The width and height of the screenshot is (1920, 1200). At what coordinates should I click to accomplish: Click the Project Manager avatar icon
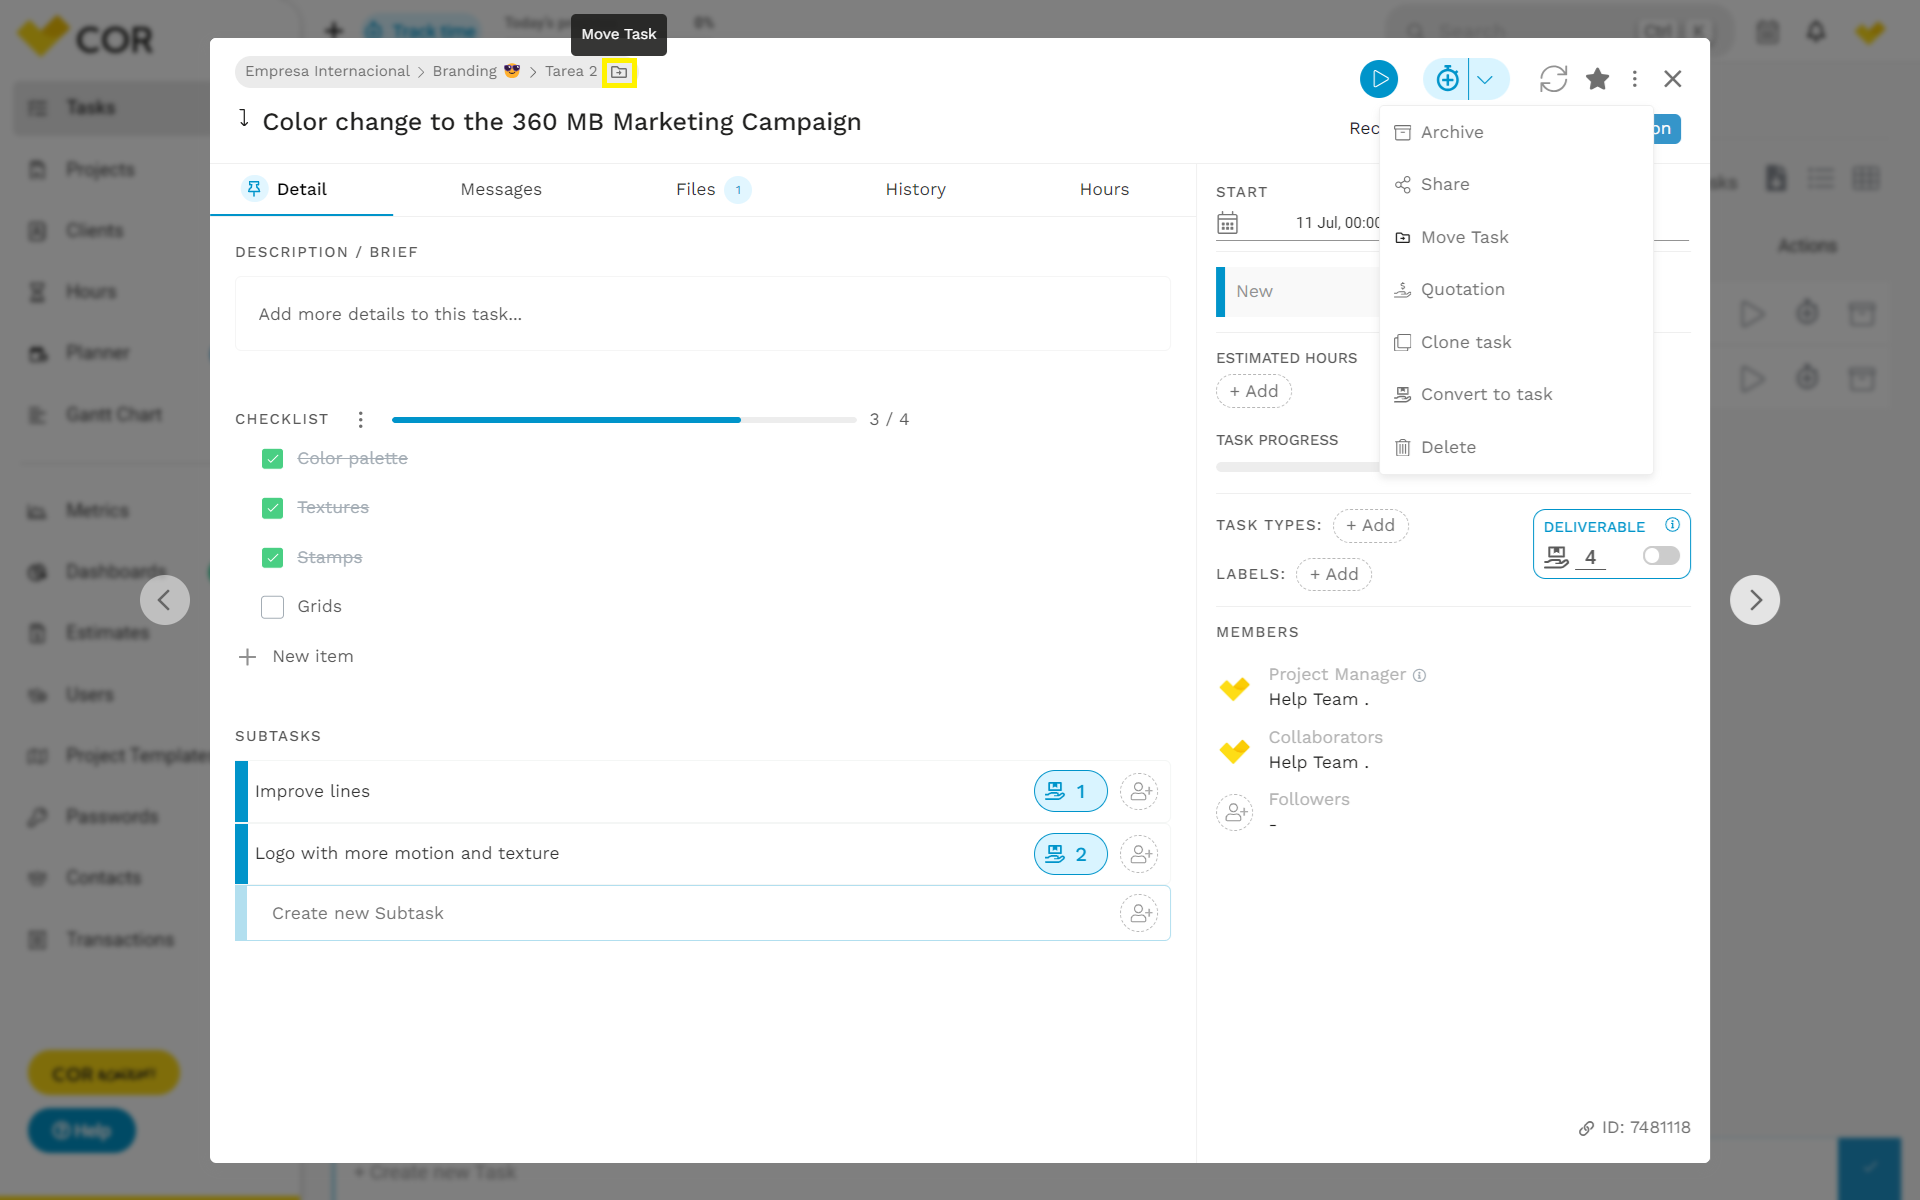(1235, 688)
